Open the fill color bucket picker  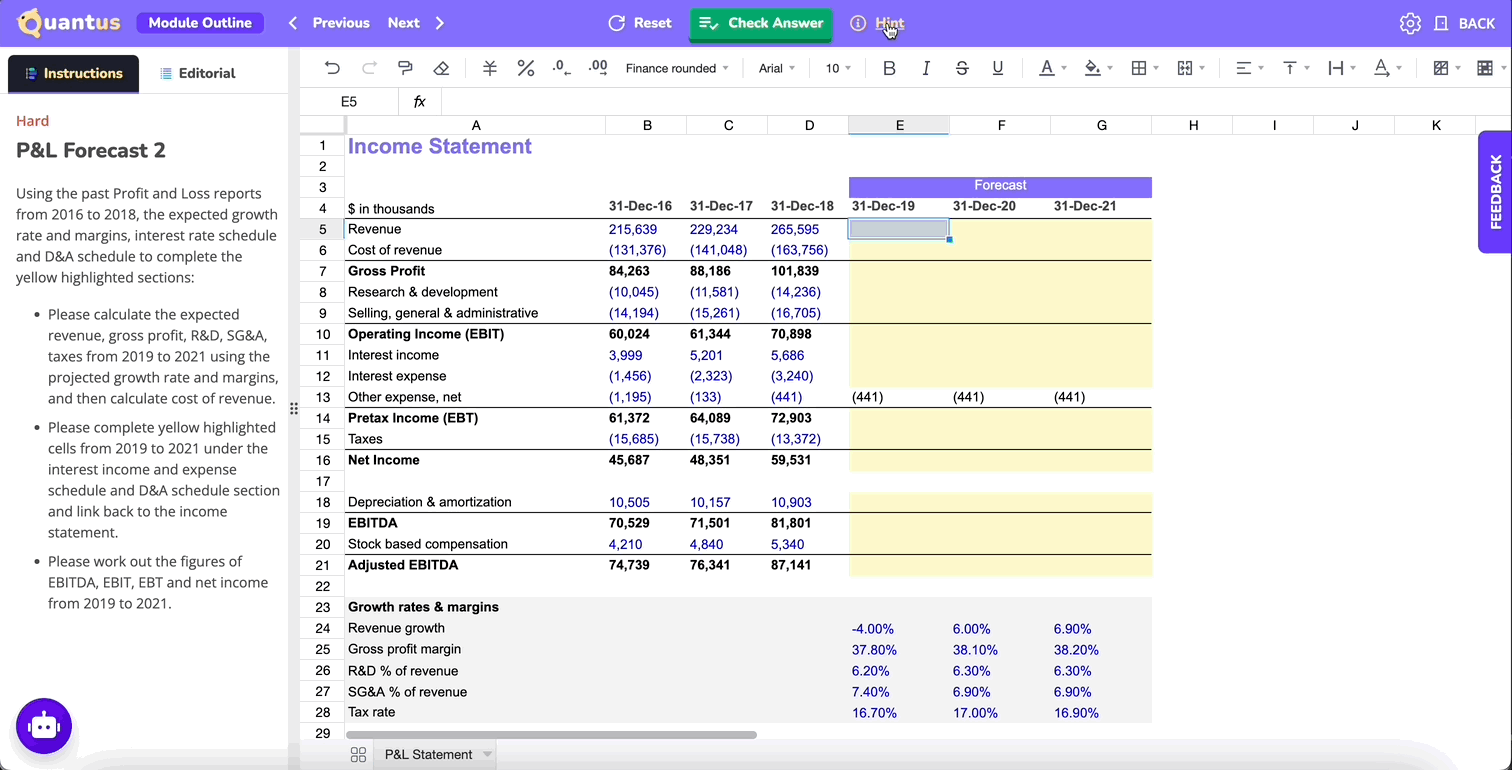(x=1097, y=68)
